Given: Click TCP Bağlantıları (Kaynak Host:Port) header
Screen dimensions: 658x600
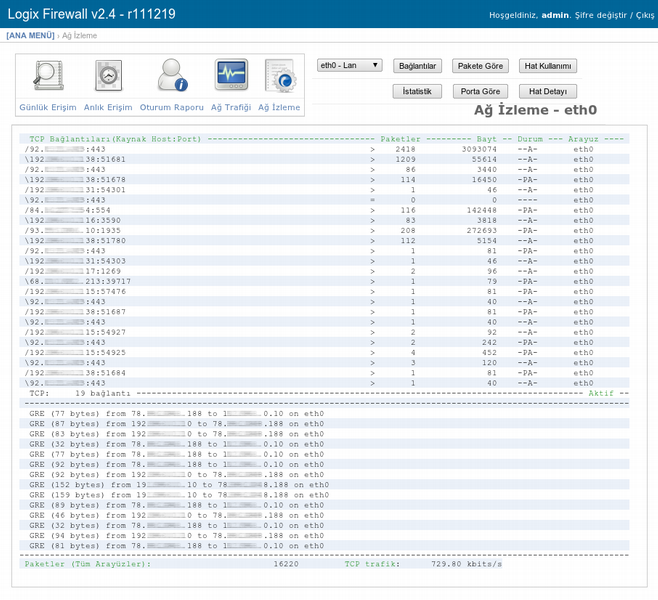Looking at the screenshot, I should 115,139.
